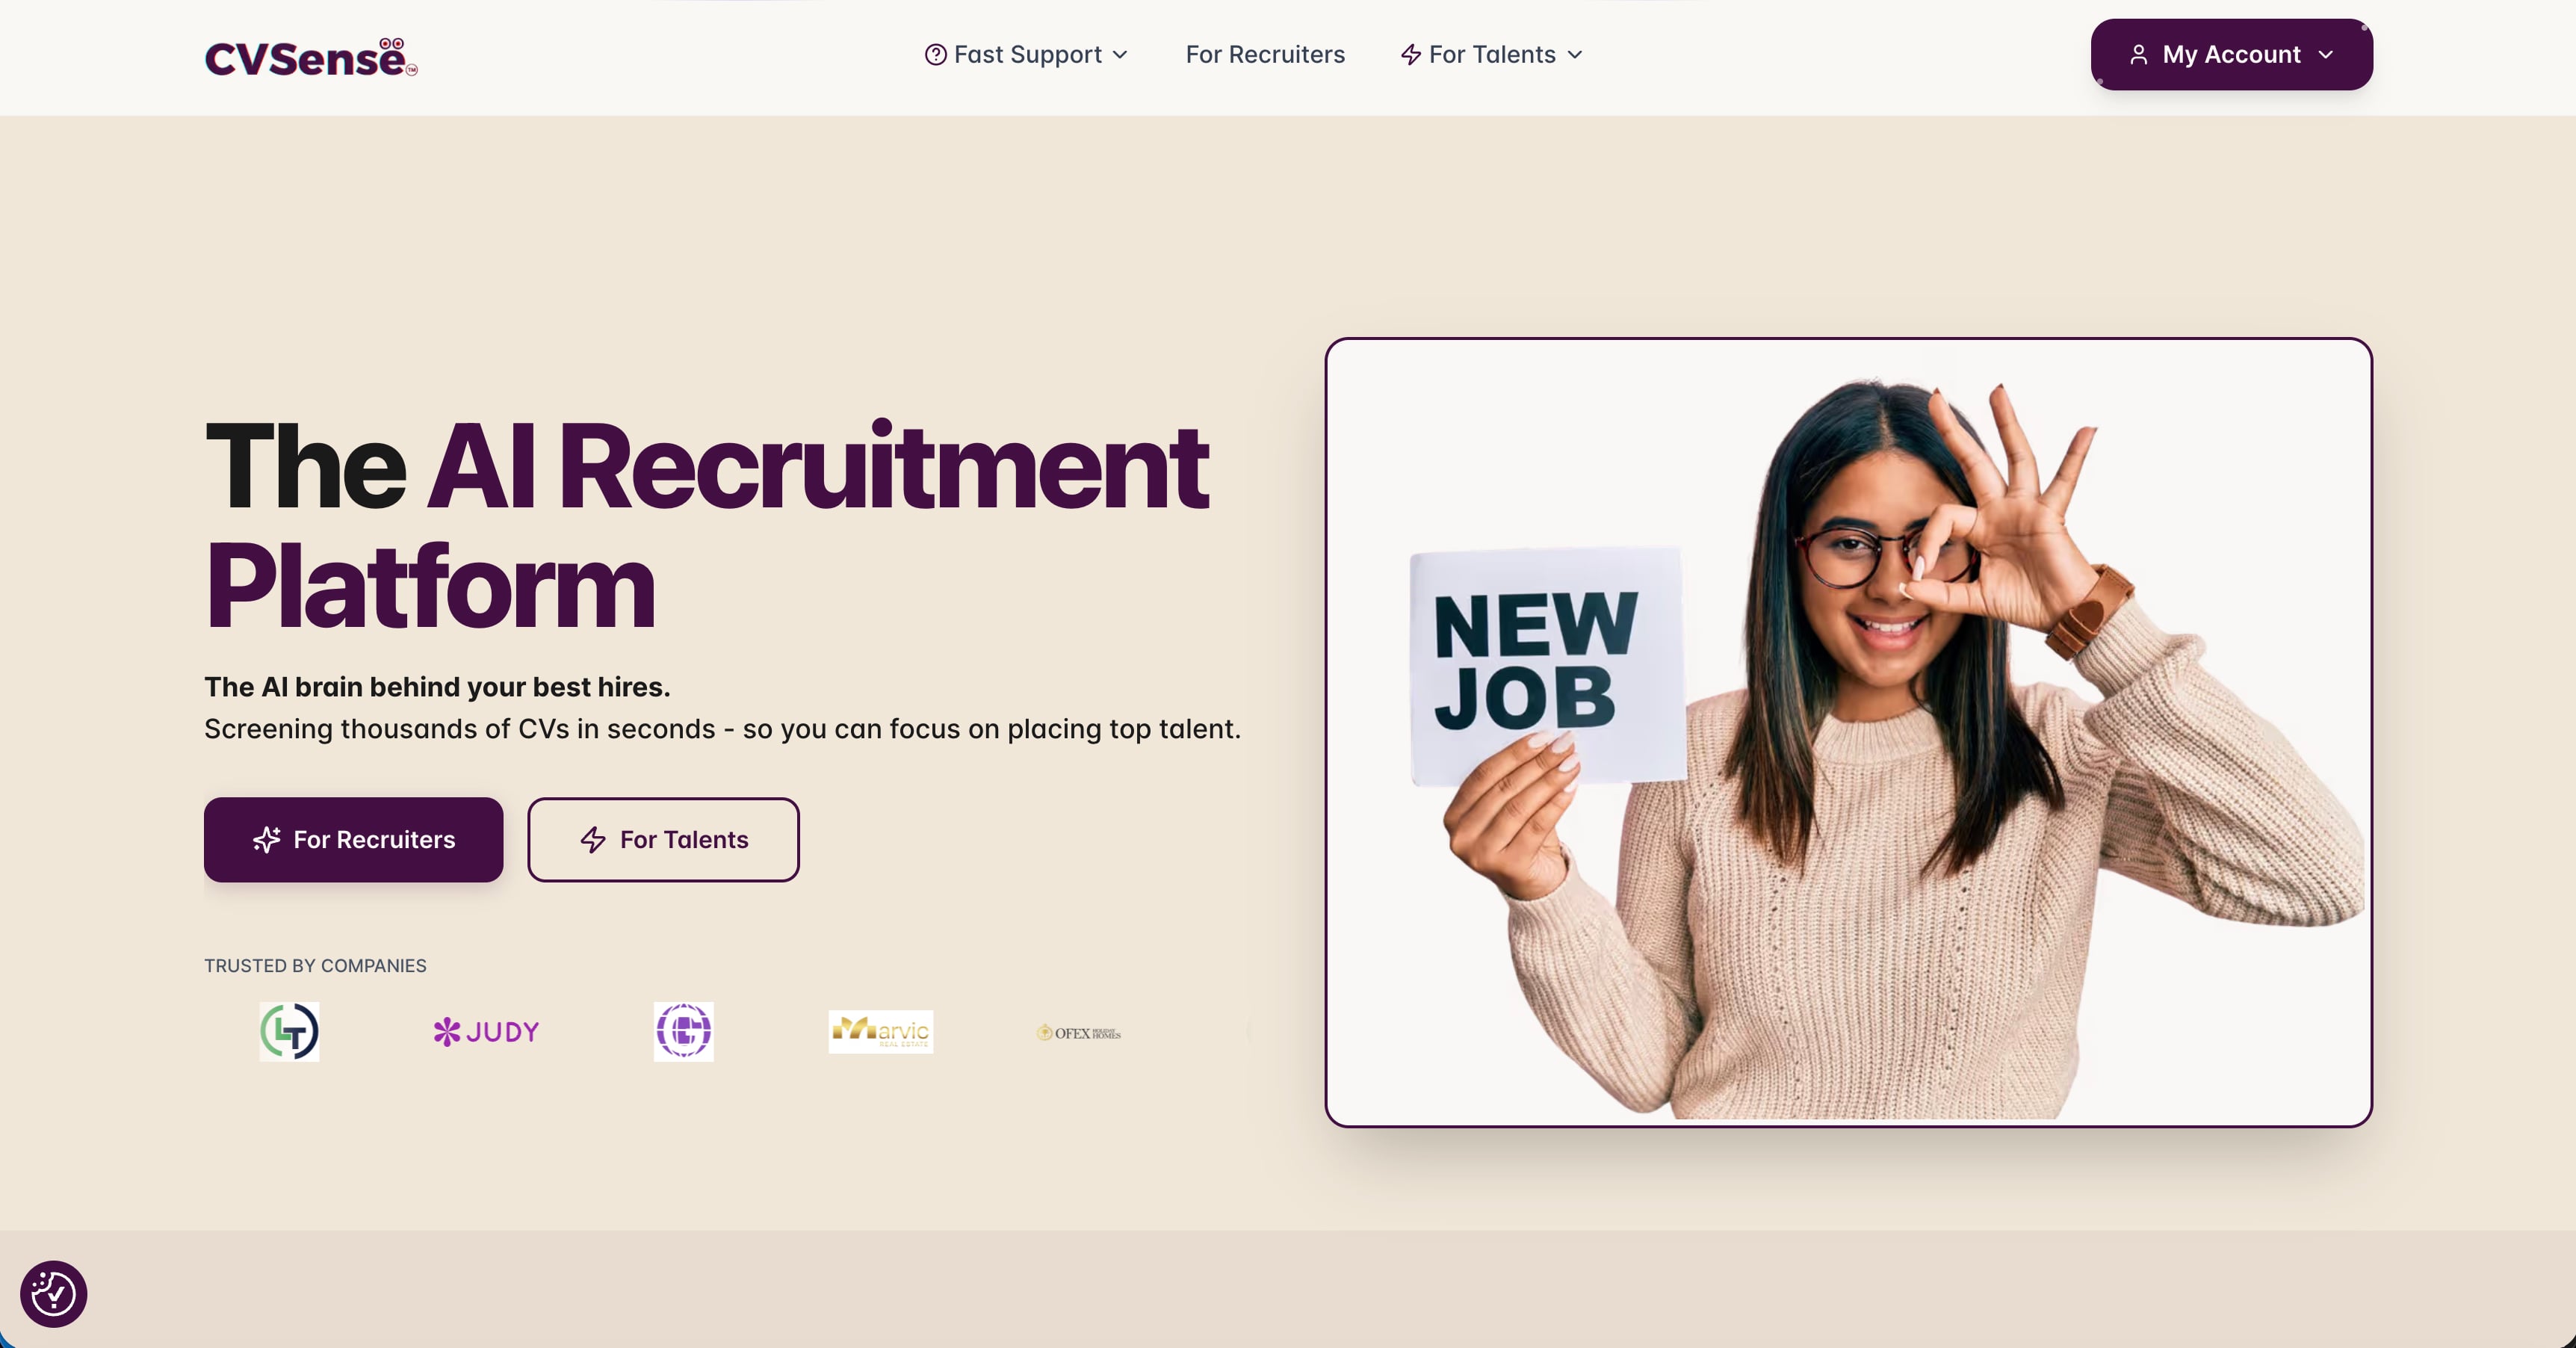
Task: Click the Marvic Real Estate logo
Action: (880, 1031)
